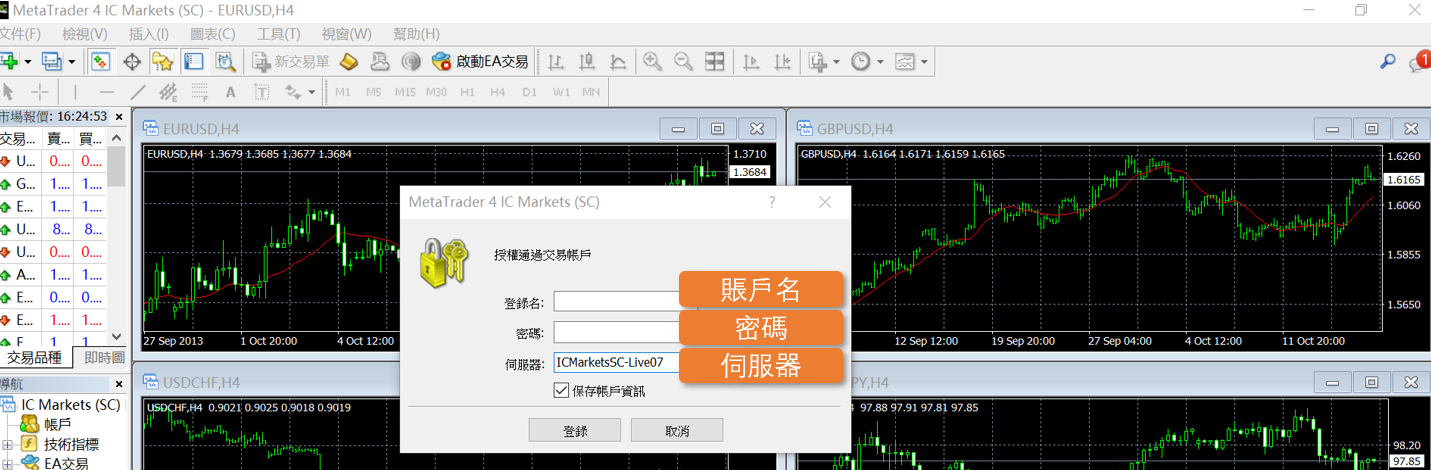This screenshot has width=1431, height=470.
Task: Switch to candlestick chart icon
Action: point(587,61)
